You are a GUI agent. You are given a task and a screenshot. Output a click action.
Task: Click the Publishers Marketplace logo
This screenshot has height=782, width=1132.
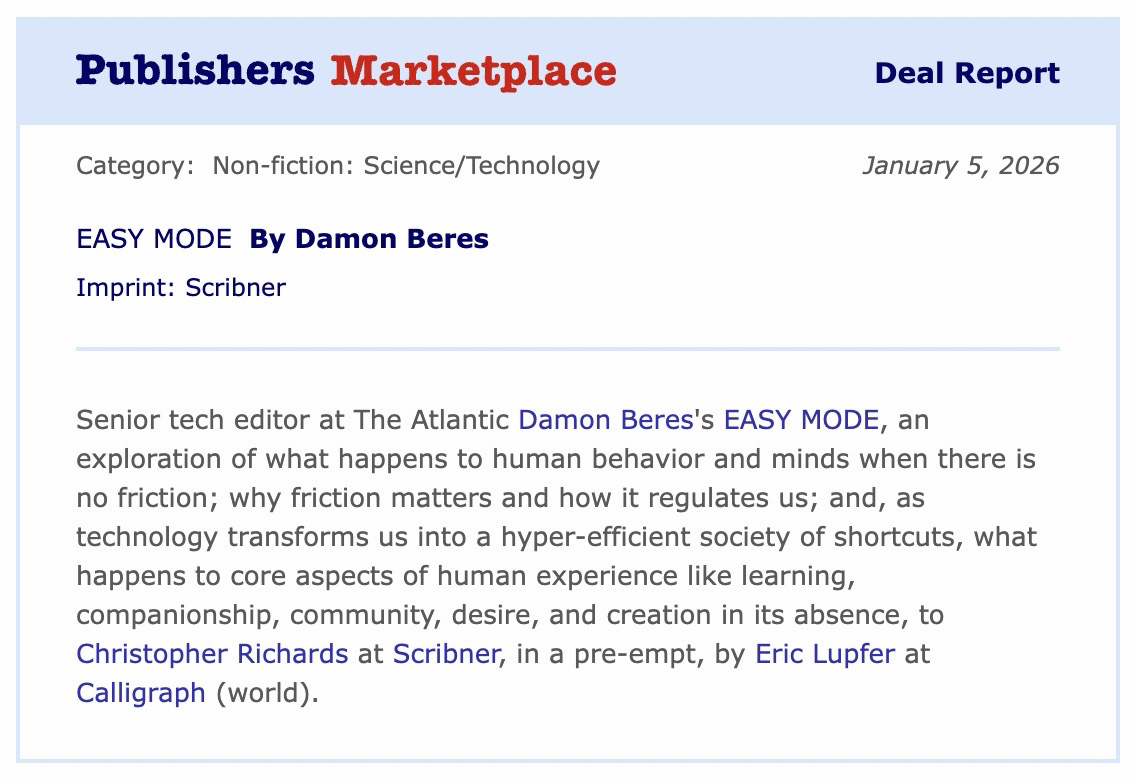[345, 71]
